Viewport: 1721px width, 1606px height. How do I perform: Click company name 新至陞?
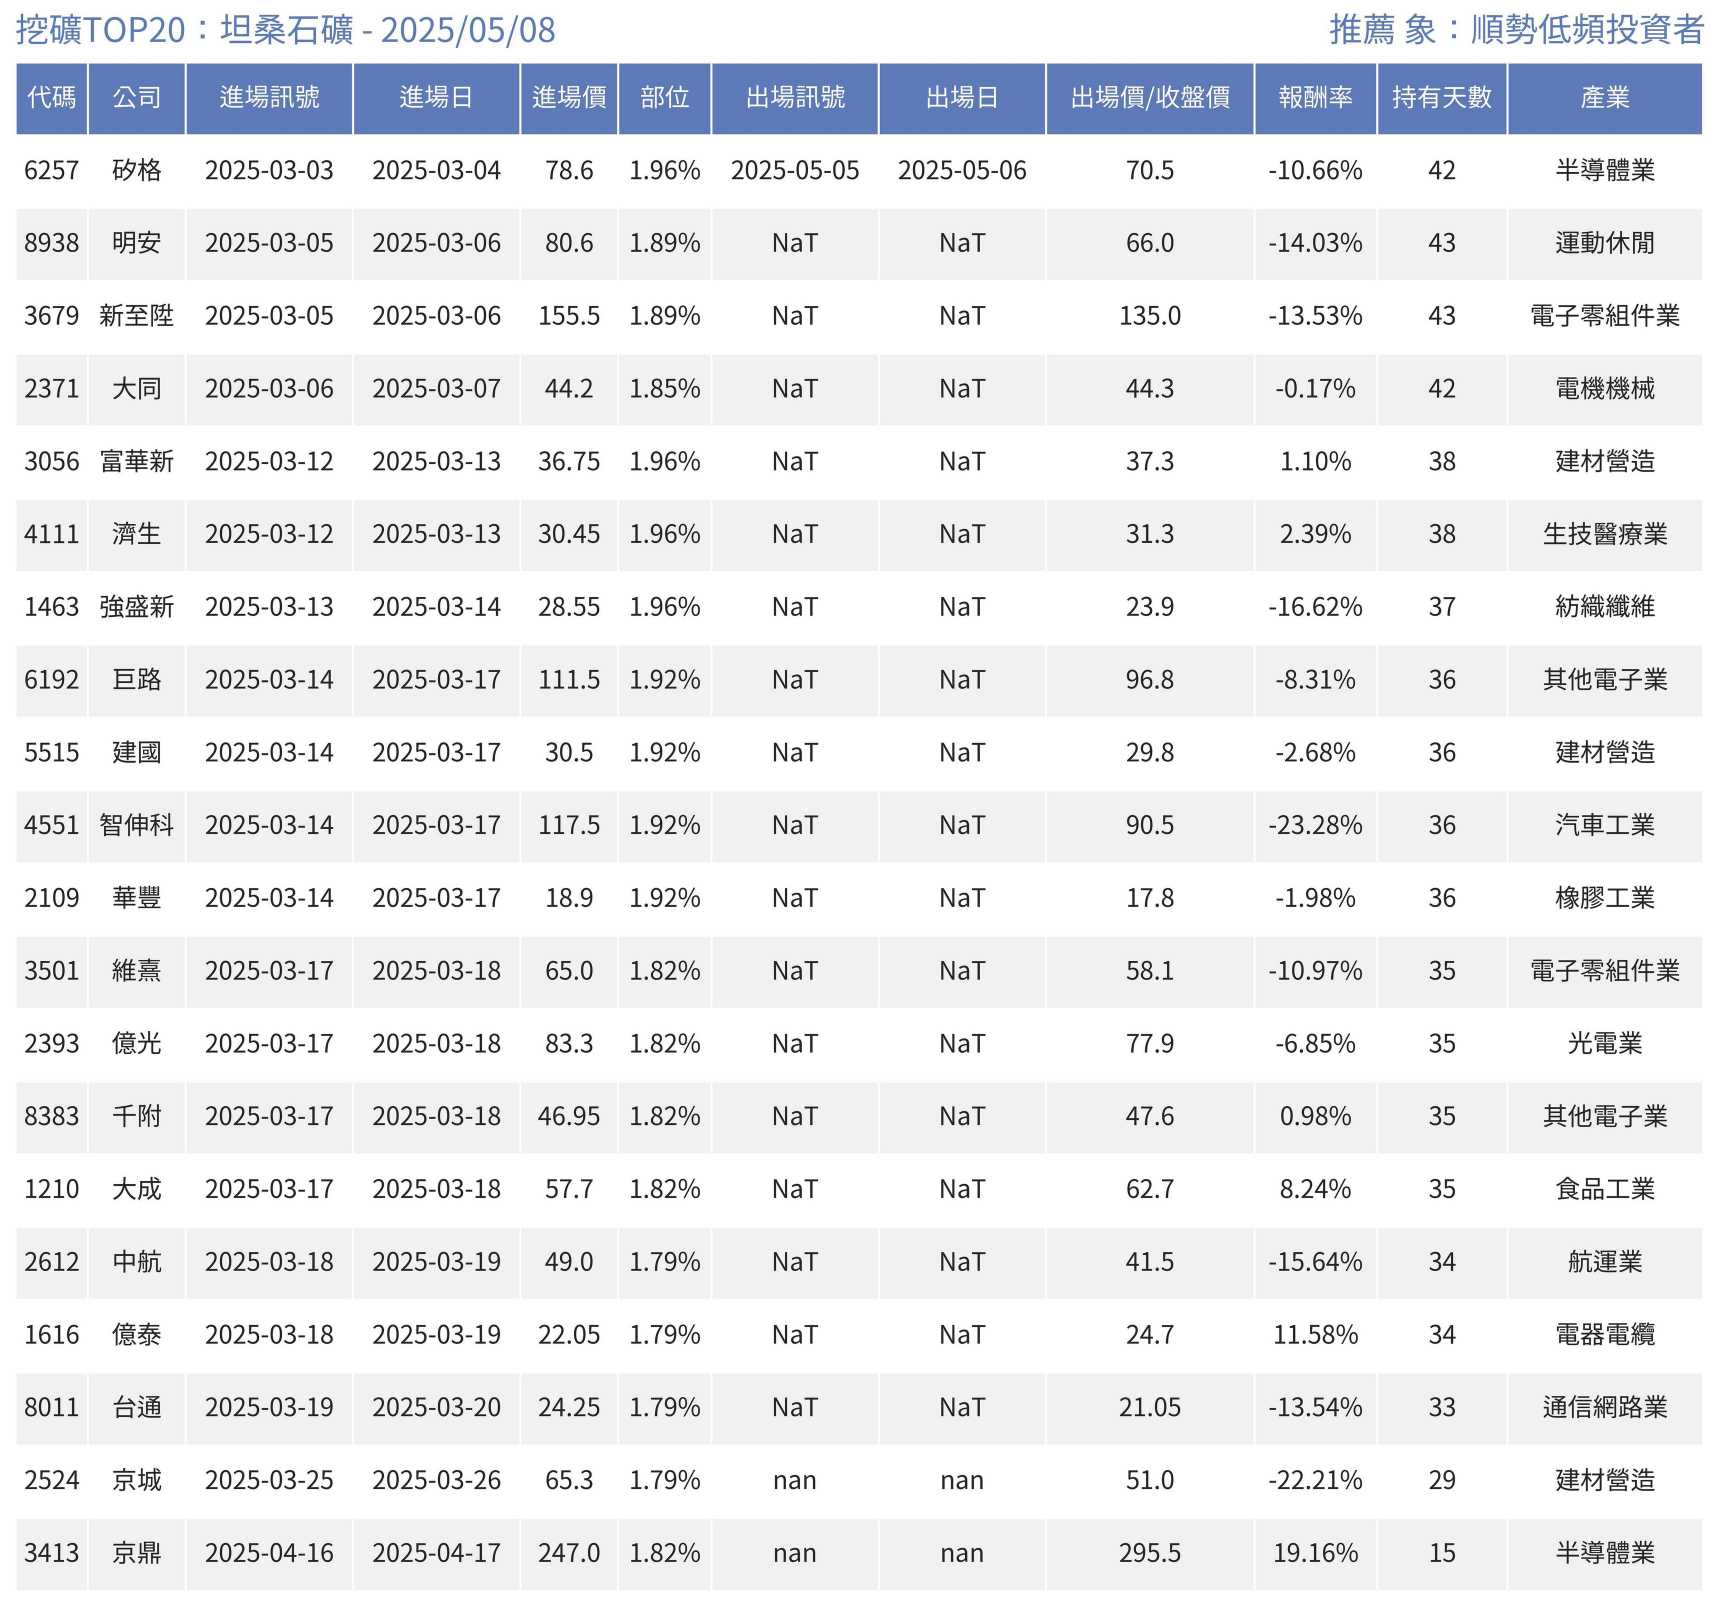(x=137, y=316)
